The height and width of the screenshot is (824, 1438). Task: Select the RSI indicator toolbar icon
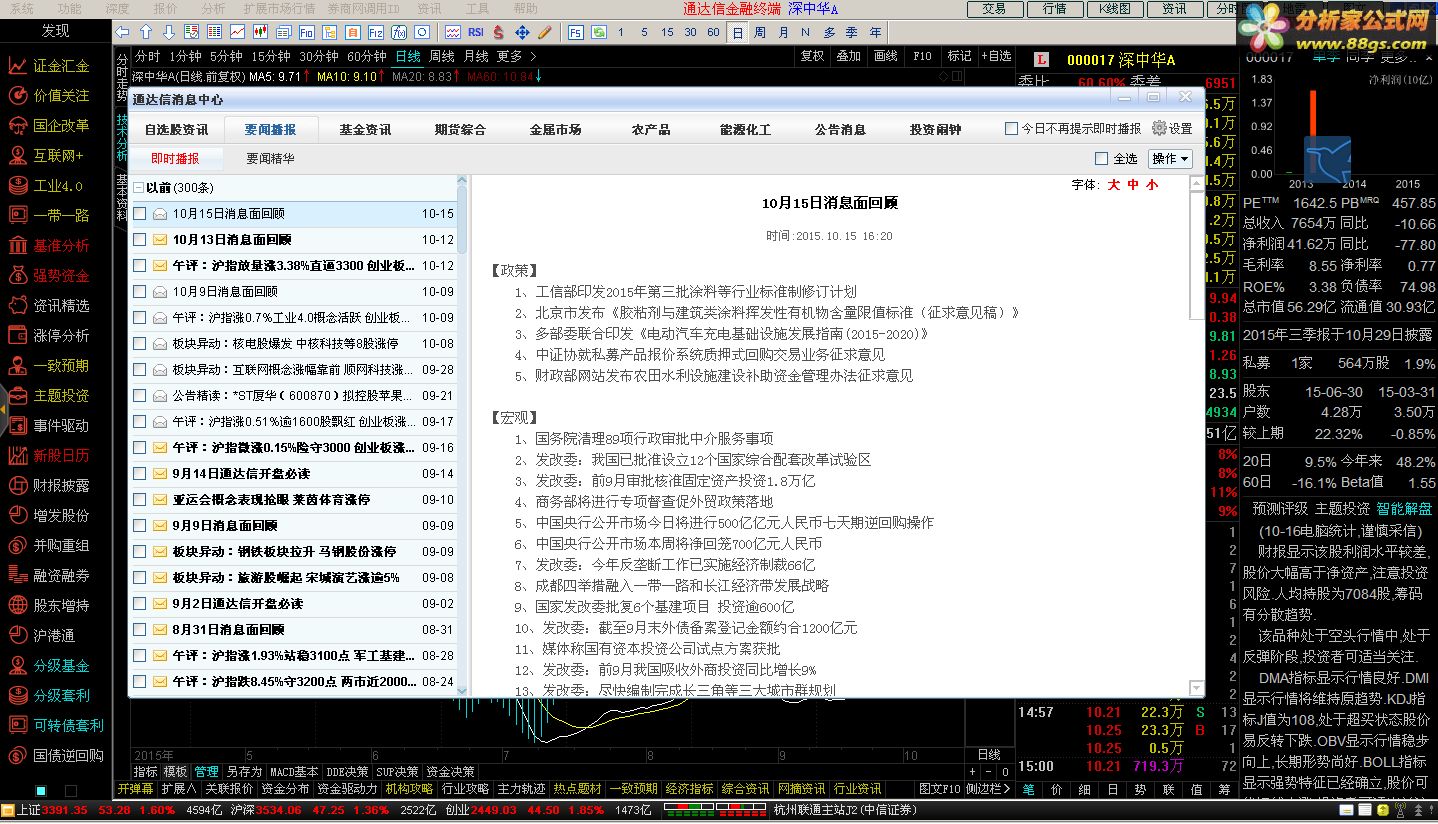click(x=476, y=32)
